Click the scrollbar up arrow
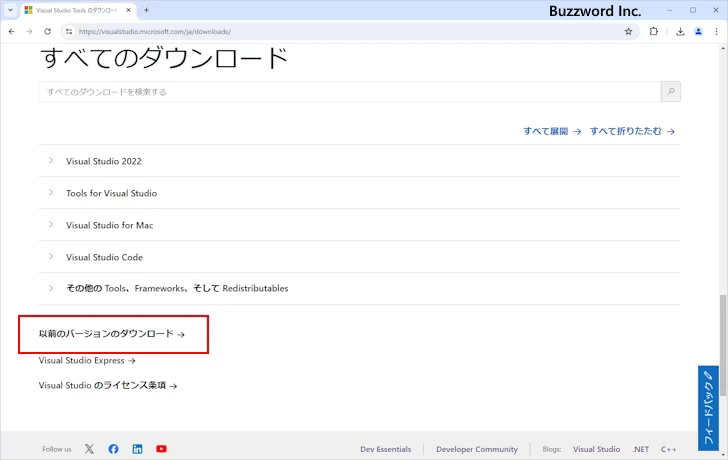 723,48
